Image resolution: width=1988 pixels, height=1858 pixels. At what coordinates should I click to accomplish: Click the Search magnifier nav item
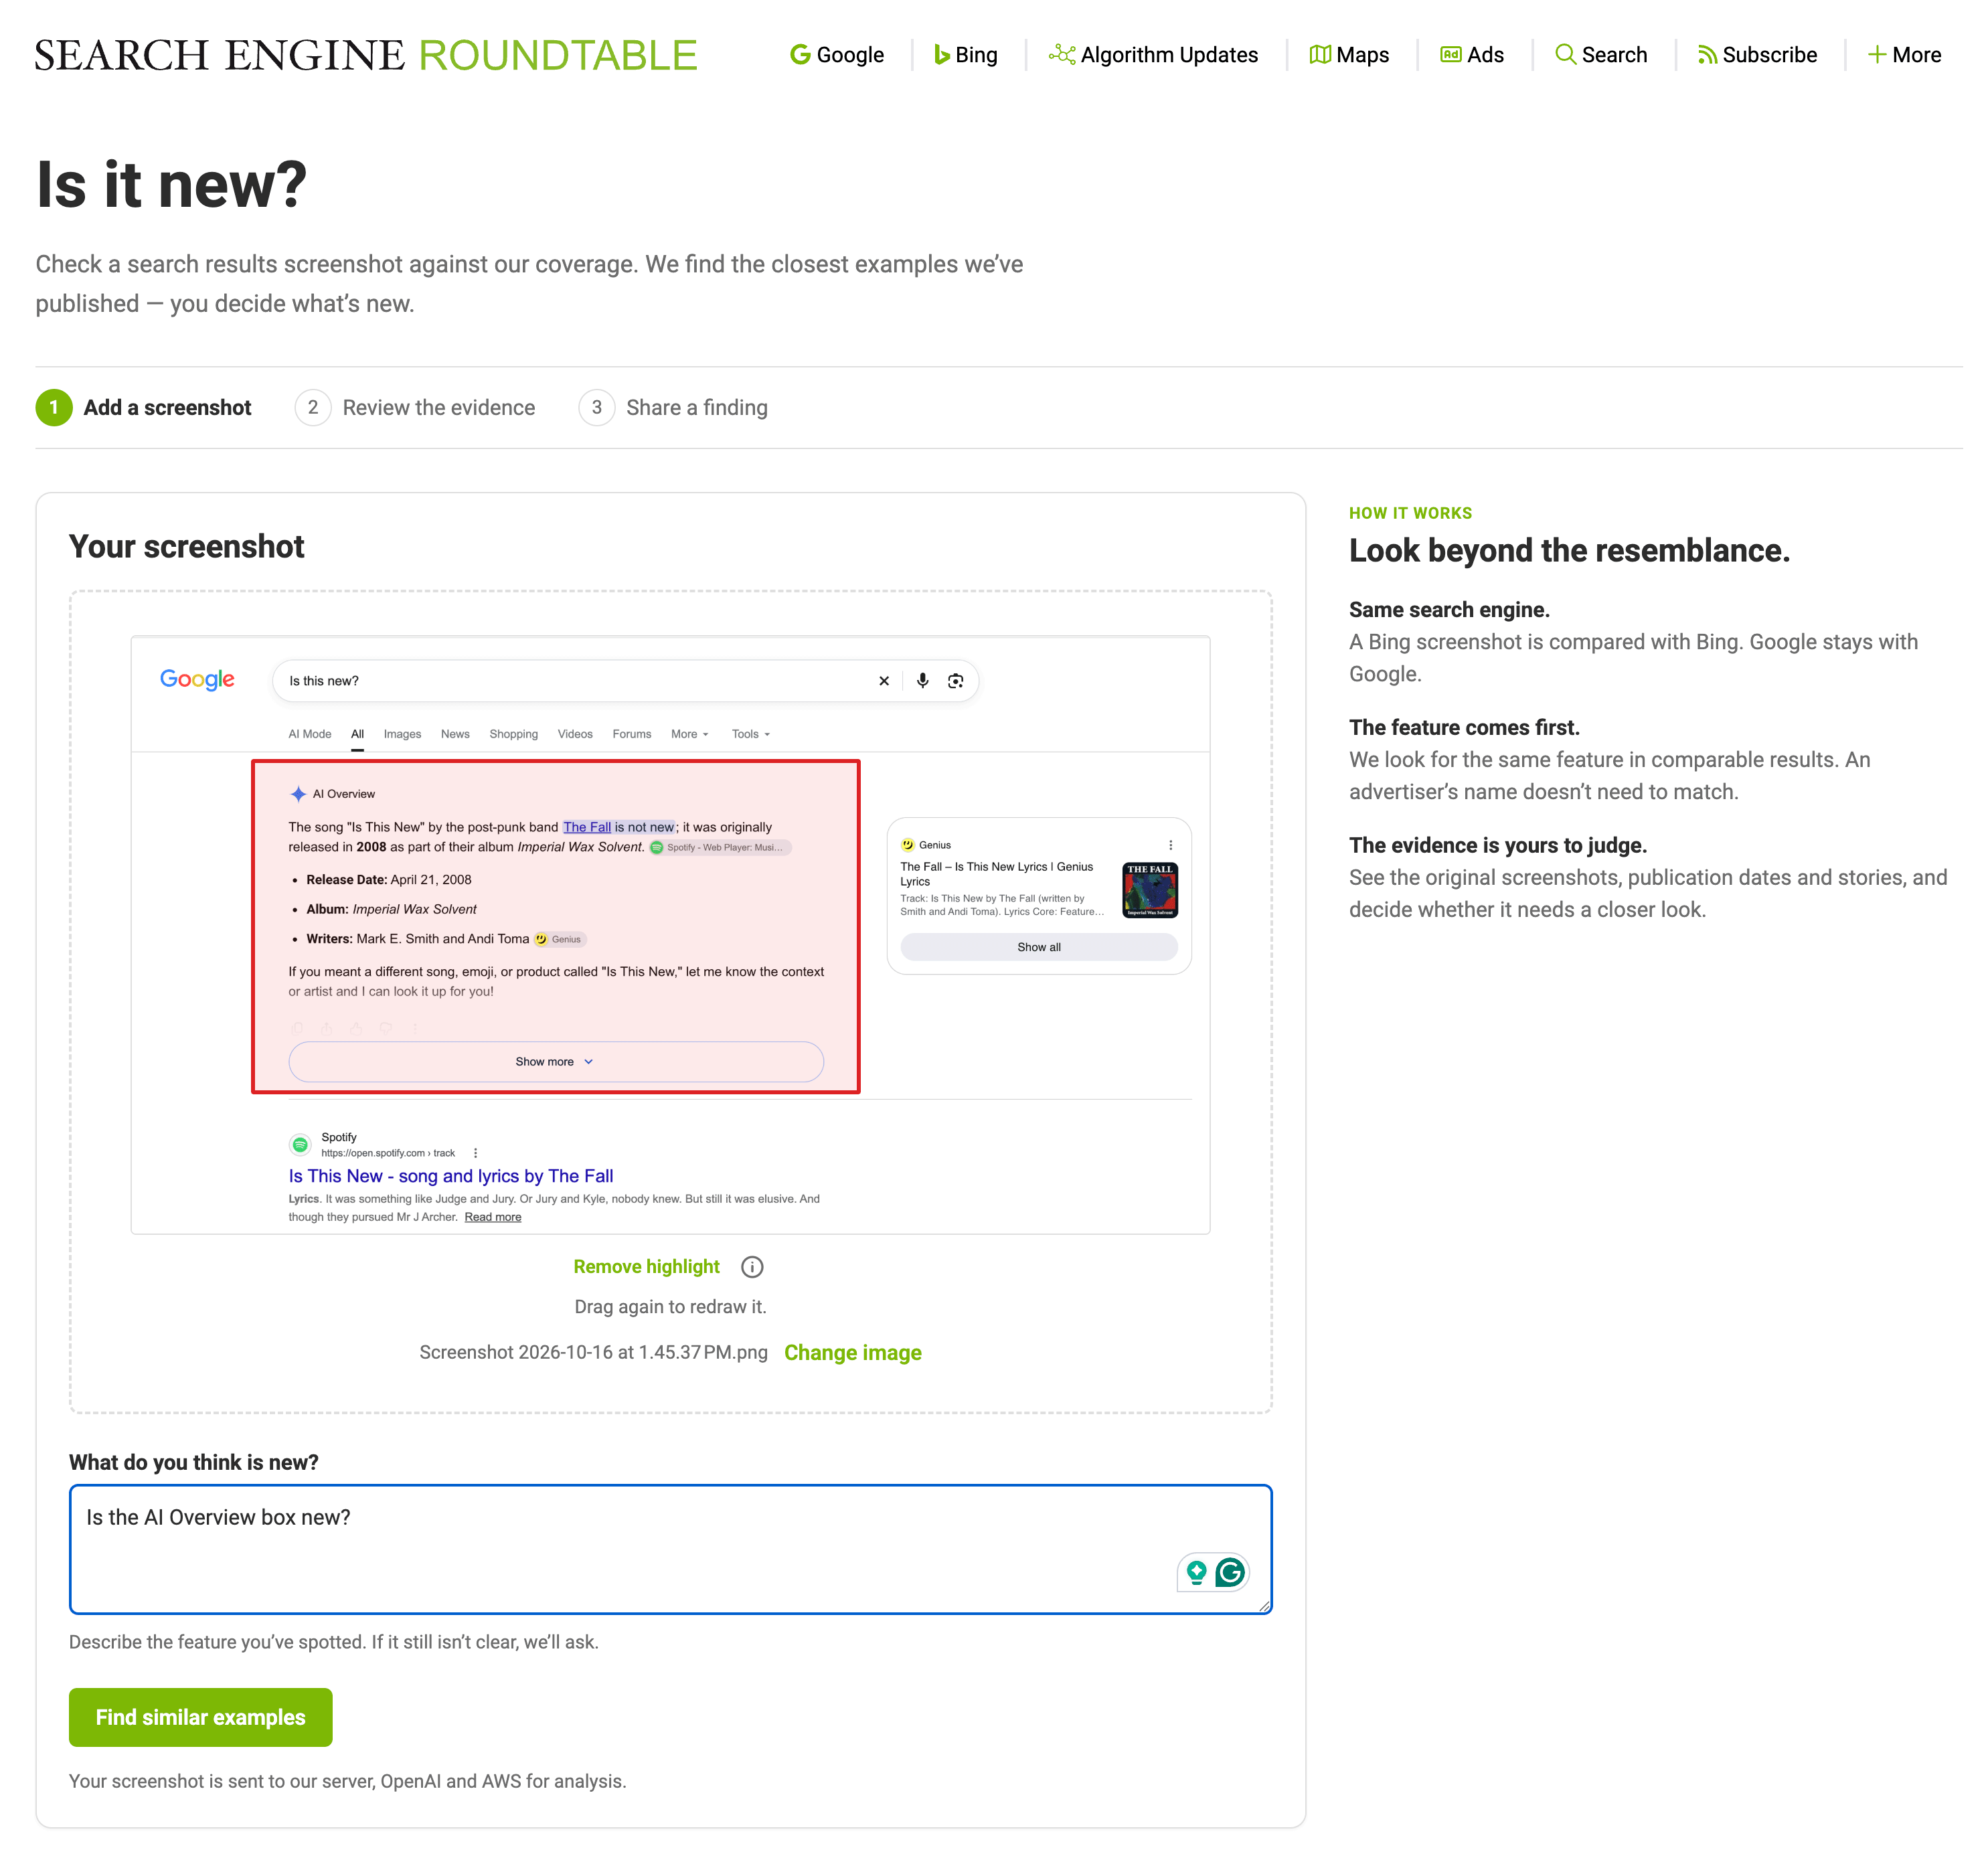click(x=1601, y=55)
